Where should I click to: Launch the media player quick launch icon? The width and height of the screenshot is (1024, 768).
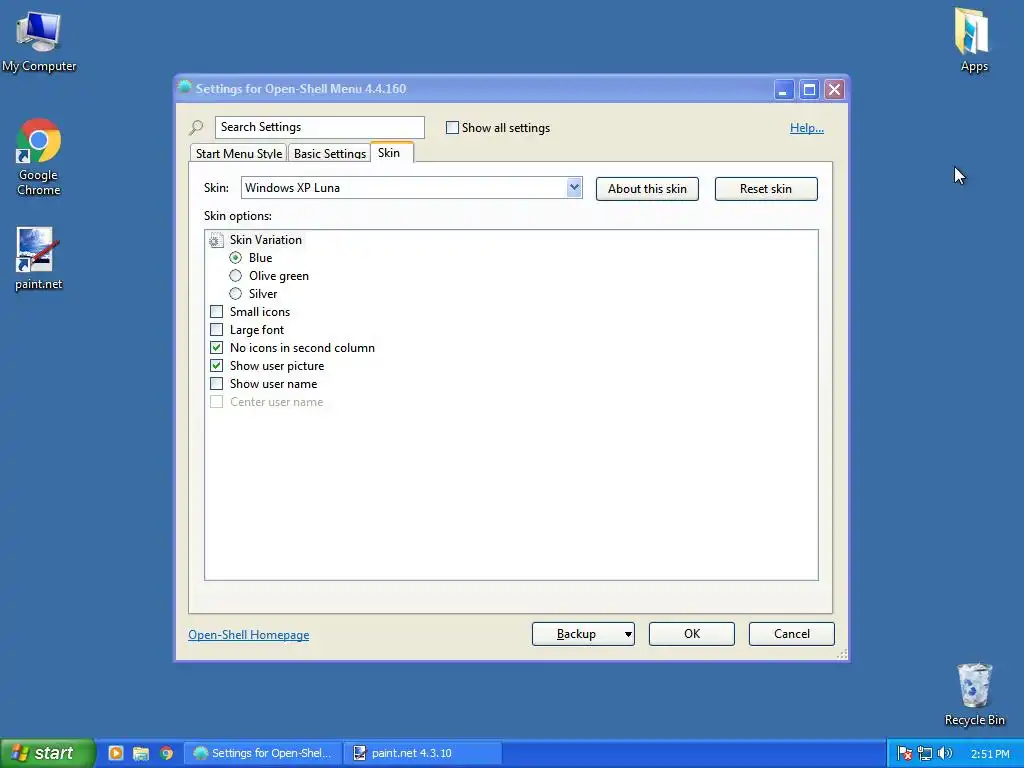(116, 753)
